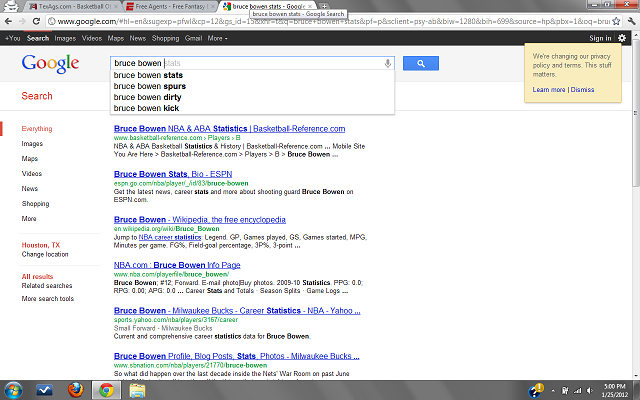The width and height of the screenshot is (640, 400).
Task: Open the More dropdown in top bar
Action: click(217, 38)
